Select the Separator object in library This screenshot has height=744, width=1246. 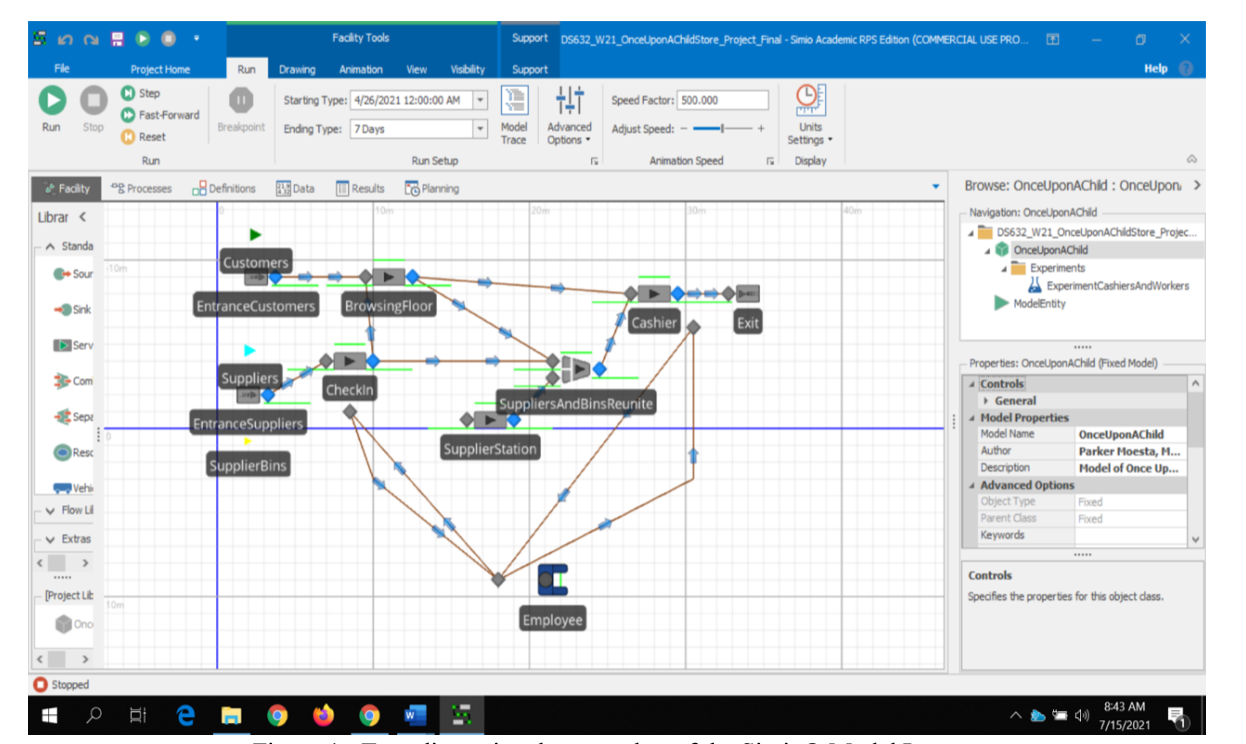pos(72,417)
